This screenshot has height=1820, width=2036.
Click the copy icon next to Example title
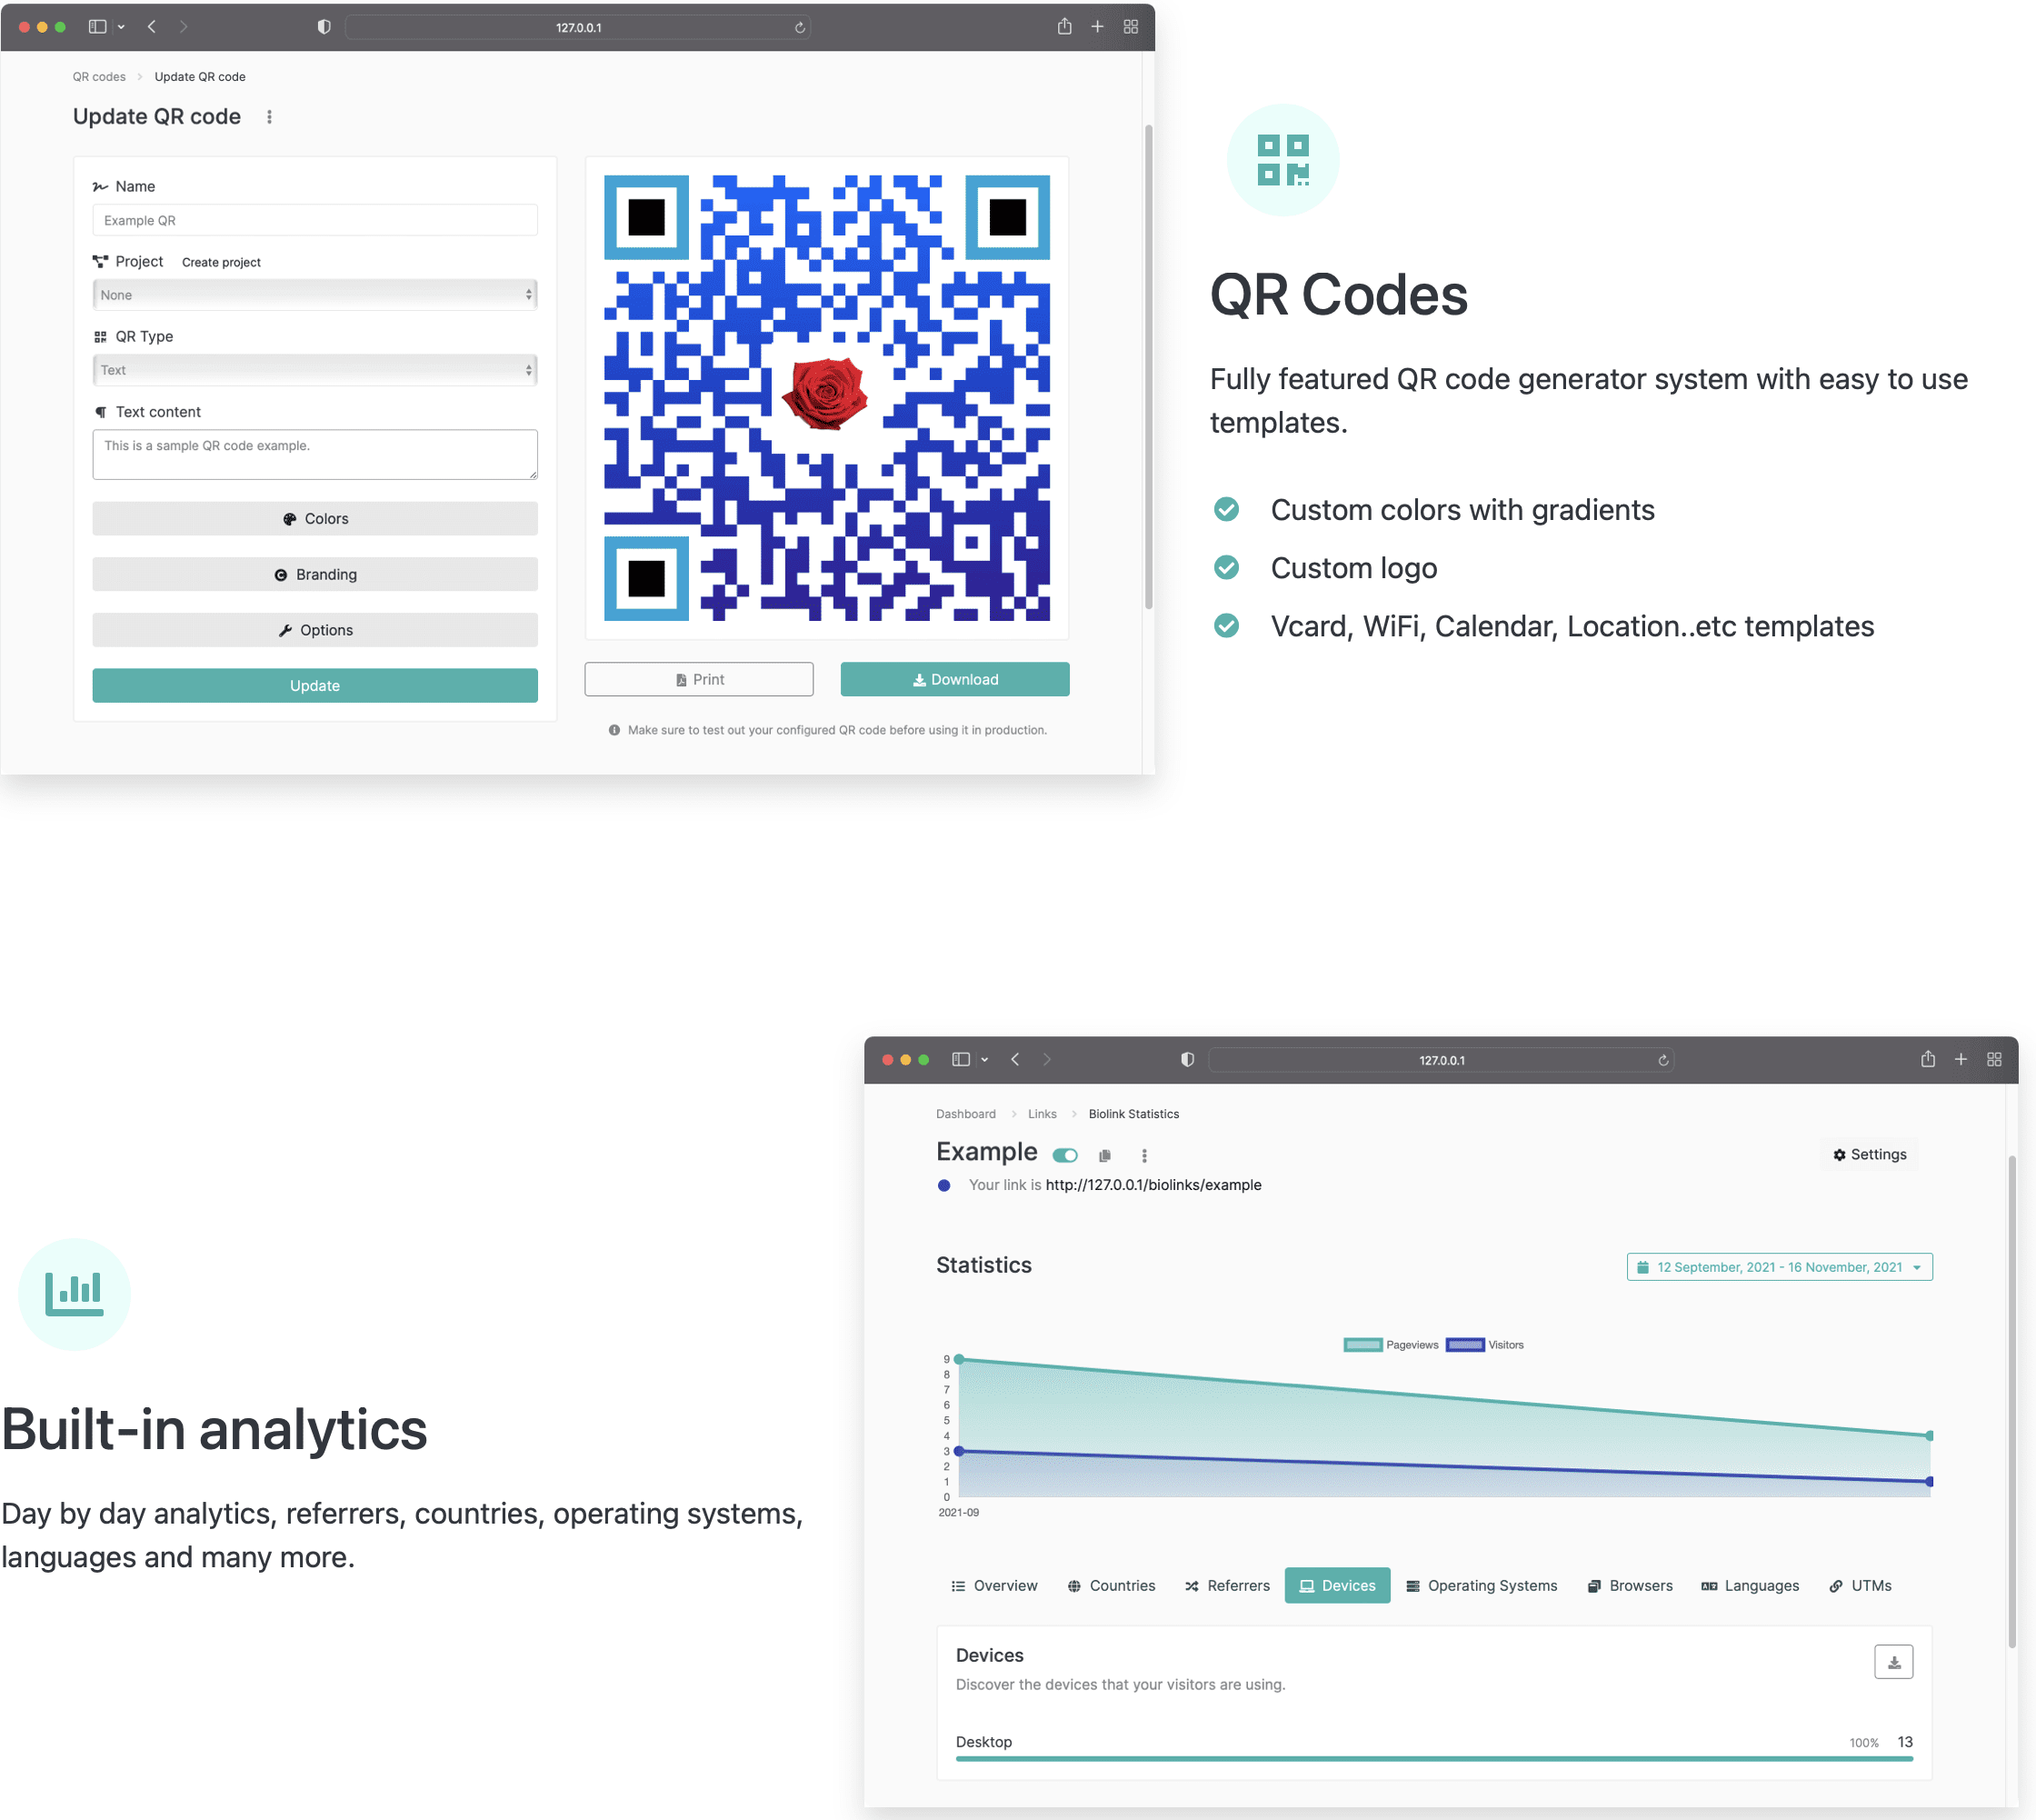pos(1104,1155)
